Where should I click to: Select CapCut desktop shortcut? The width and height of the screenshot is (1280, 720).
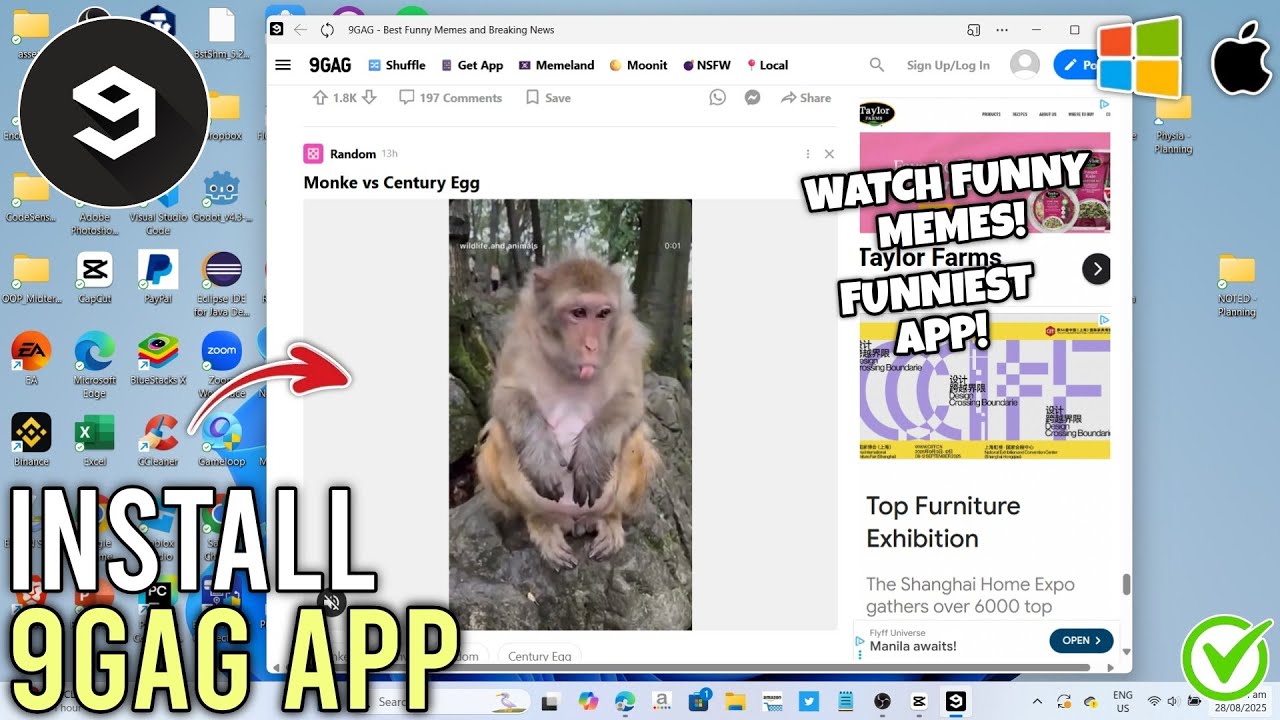pos(96,278)
